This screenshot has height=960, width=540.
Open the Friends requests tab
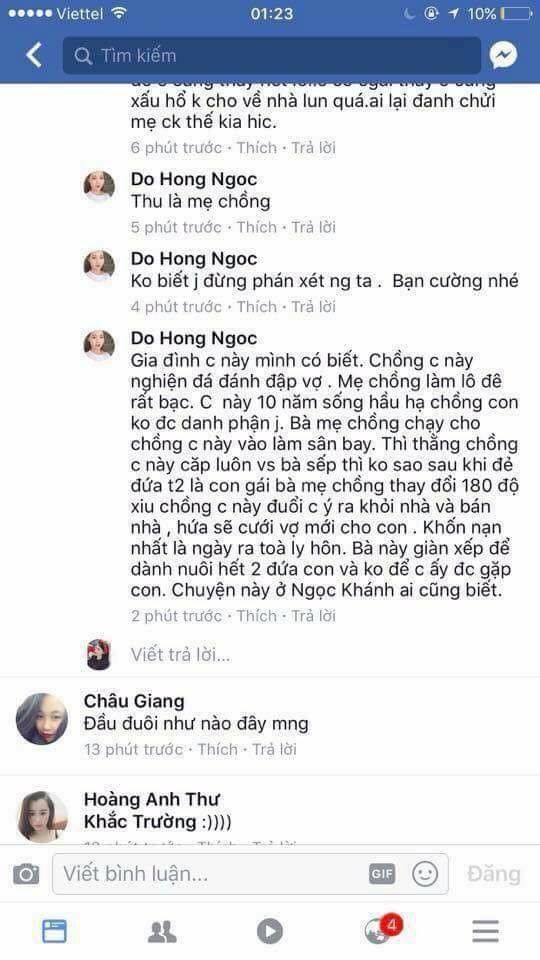162,931
